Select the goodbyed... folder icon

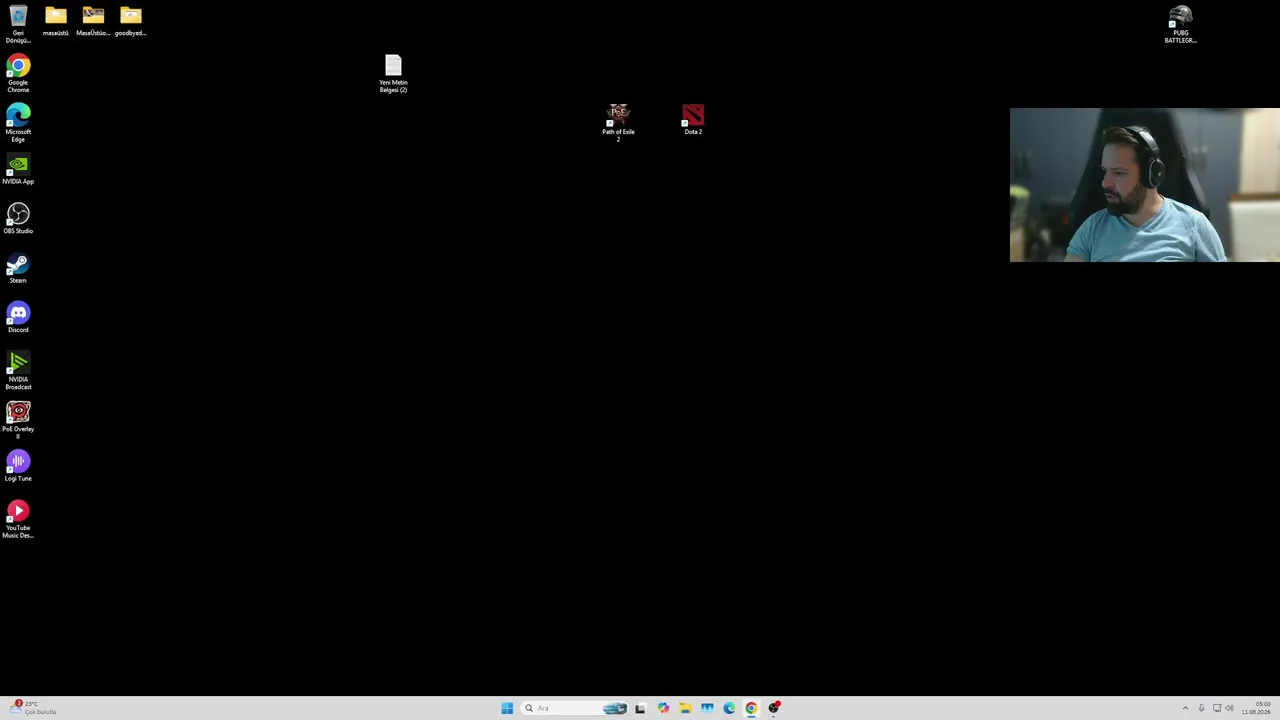(131, 22)
